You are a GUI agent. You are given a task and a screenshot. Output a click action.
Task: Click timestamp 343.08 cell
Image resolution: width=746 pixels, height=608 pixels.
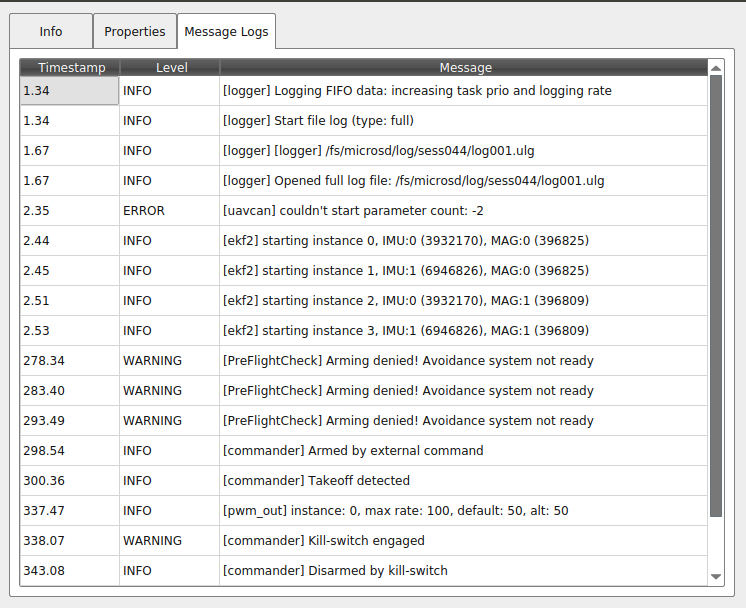pyautogui.click(x=69, y=570)
